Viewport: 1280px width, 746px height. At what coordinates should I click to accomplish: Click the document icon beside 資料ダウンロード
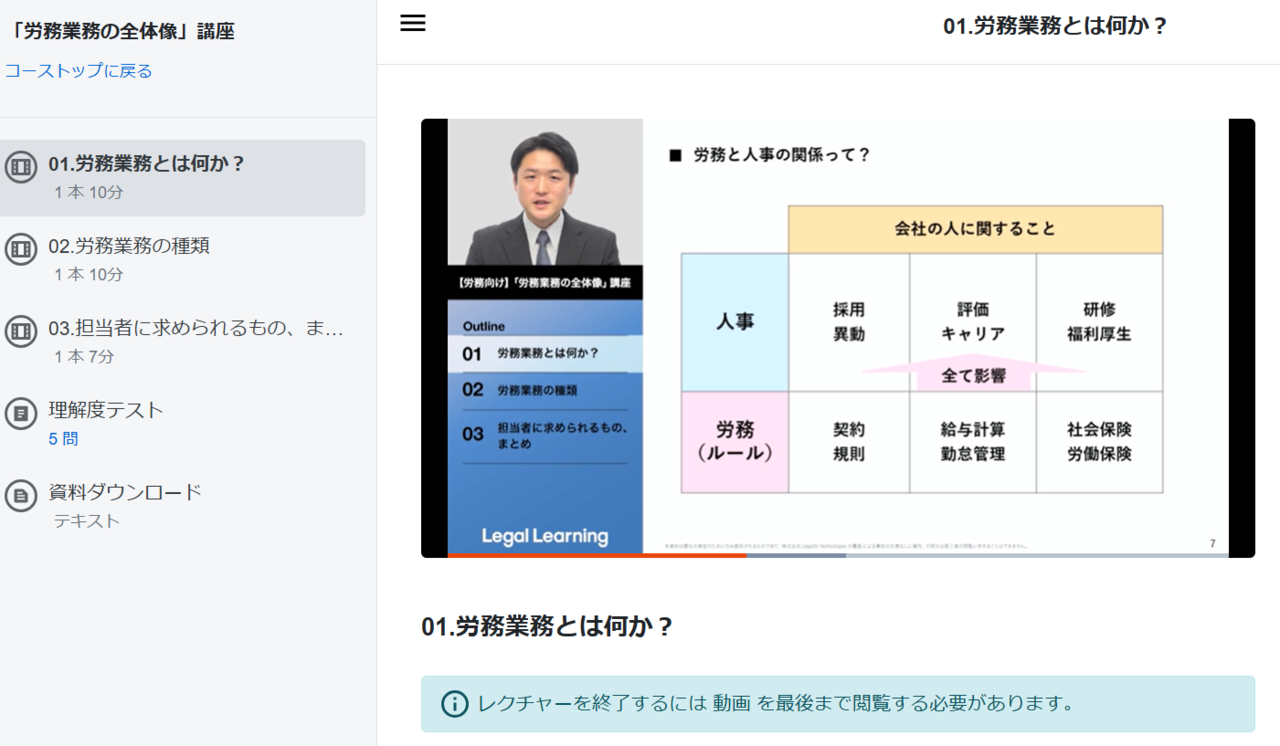(21, 495)
